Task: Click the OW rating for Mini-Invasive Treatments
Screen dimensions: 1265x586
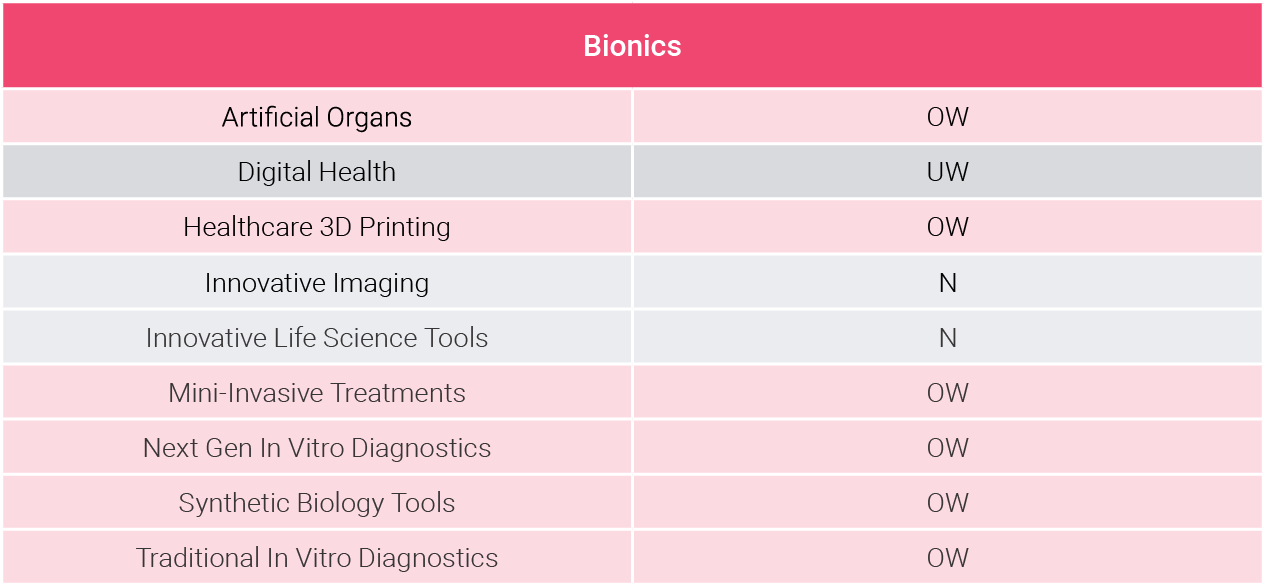Action: pyautogui.click(x=947, y=393)
